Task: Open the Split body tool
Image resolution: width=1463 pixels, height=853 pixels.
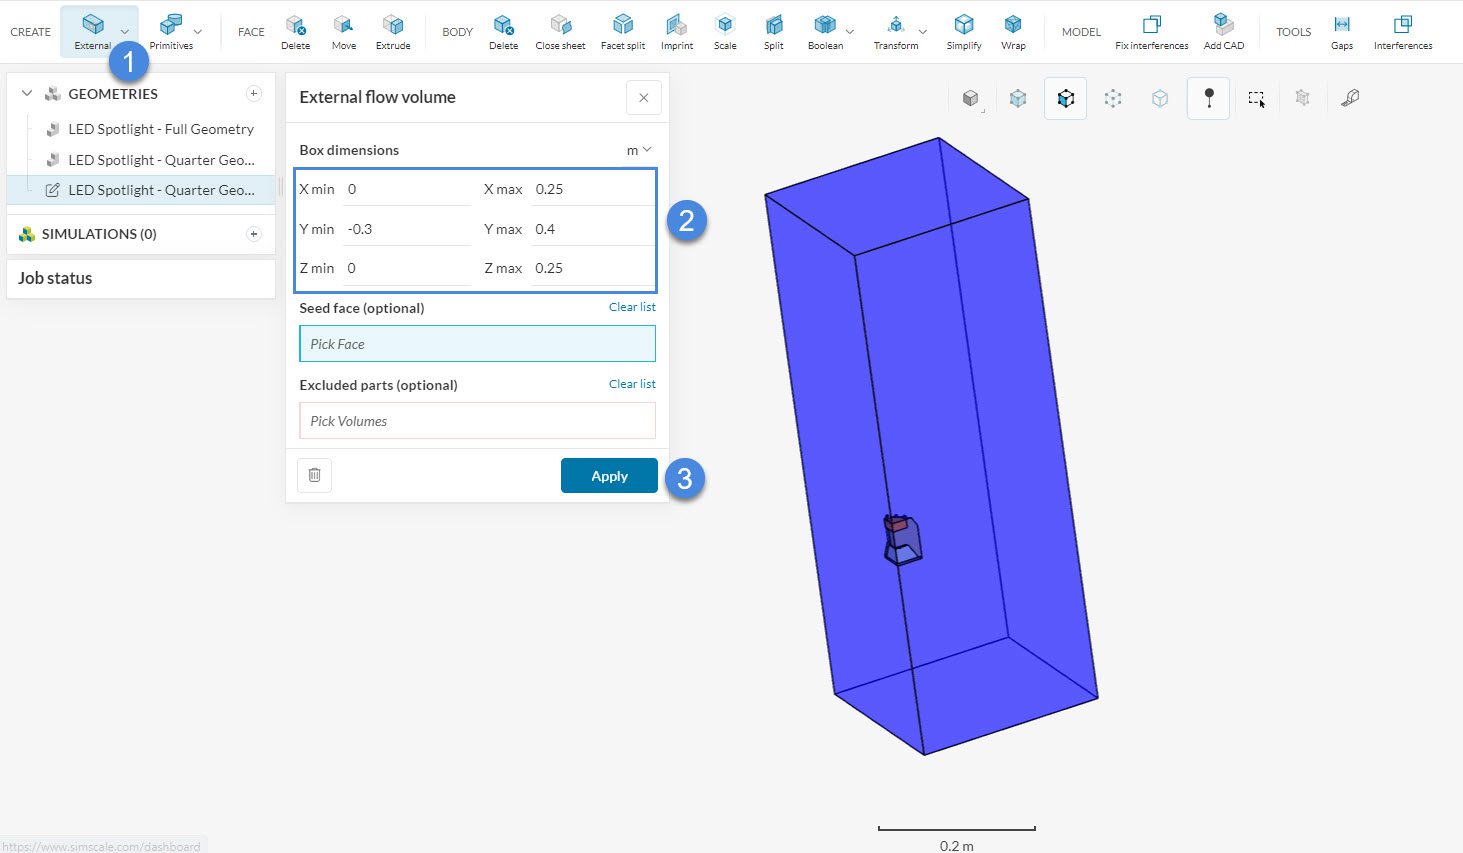Action: click(x=773, y=31)
